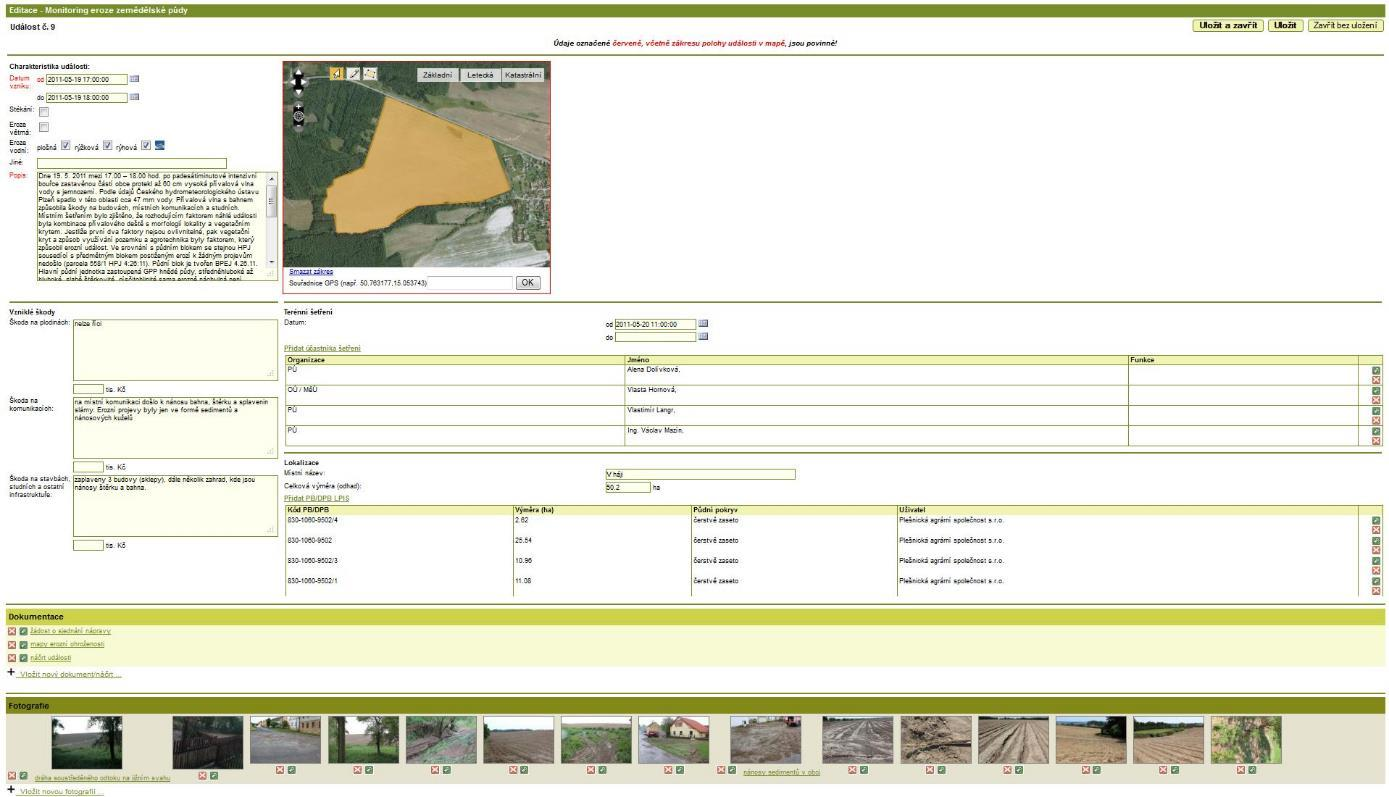Delete land block 830-1060-9502/4 row

tap(1376, 530)
